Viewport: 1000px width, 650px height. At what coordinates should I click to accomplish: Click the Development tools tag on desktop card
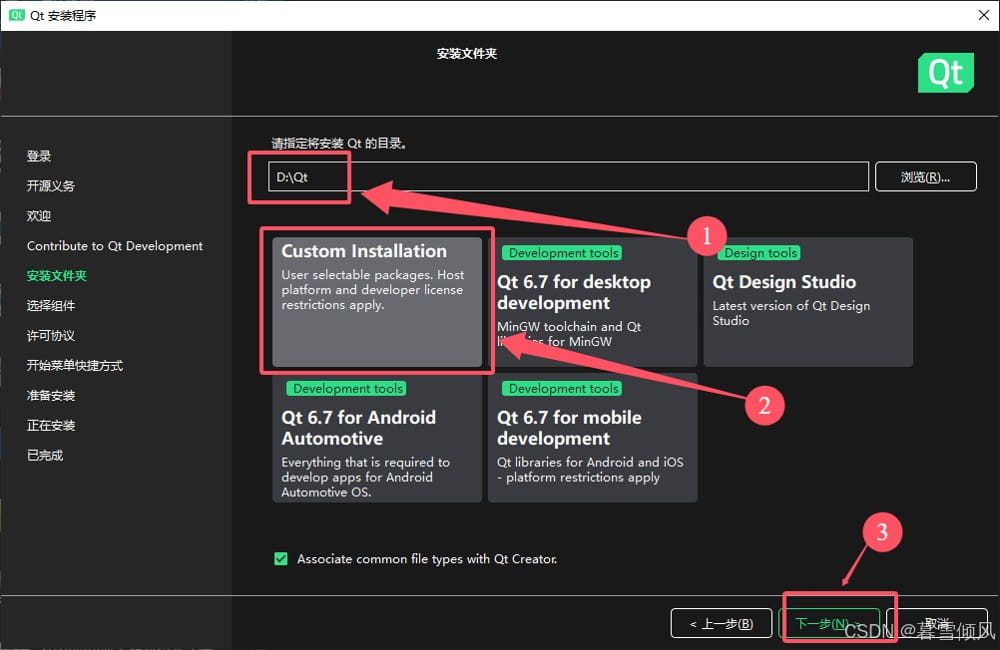[562, 253]
